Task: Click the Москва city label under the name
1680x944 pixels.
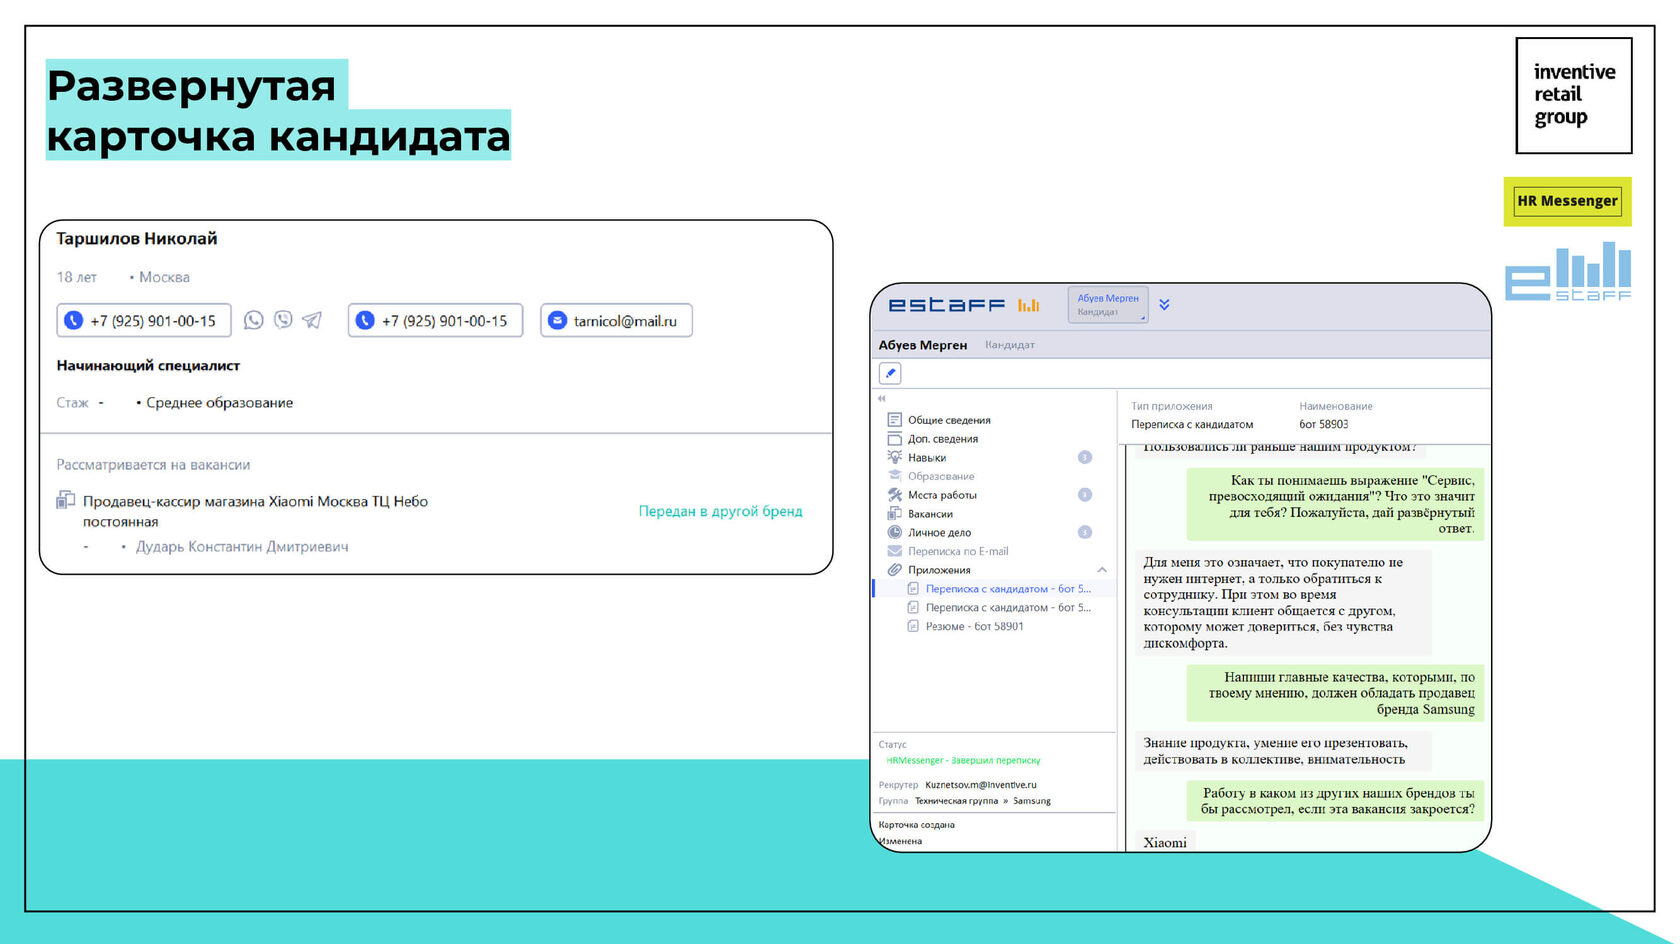Action: 164,277
